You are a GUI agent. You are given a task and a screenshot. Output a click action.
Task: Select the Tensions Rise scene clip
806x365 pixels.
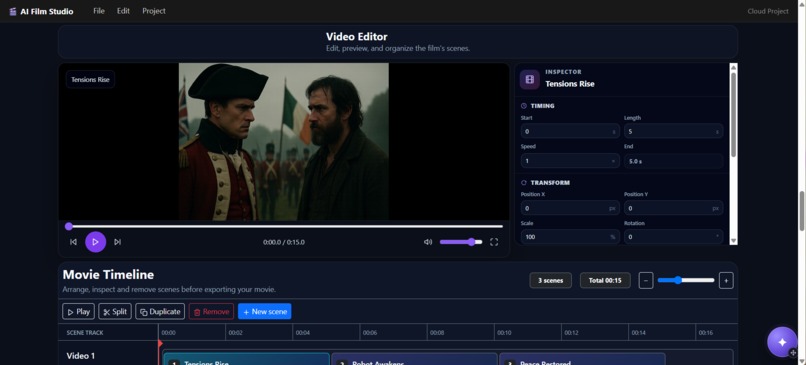click(246, 359)
